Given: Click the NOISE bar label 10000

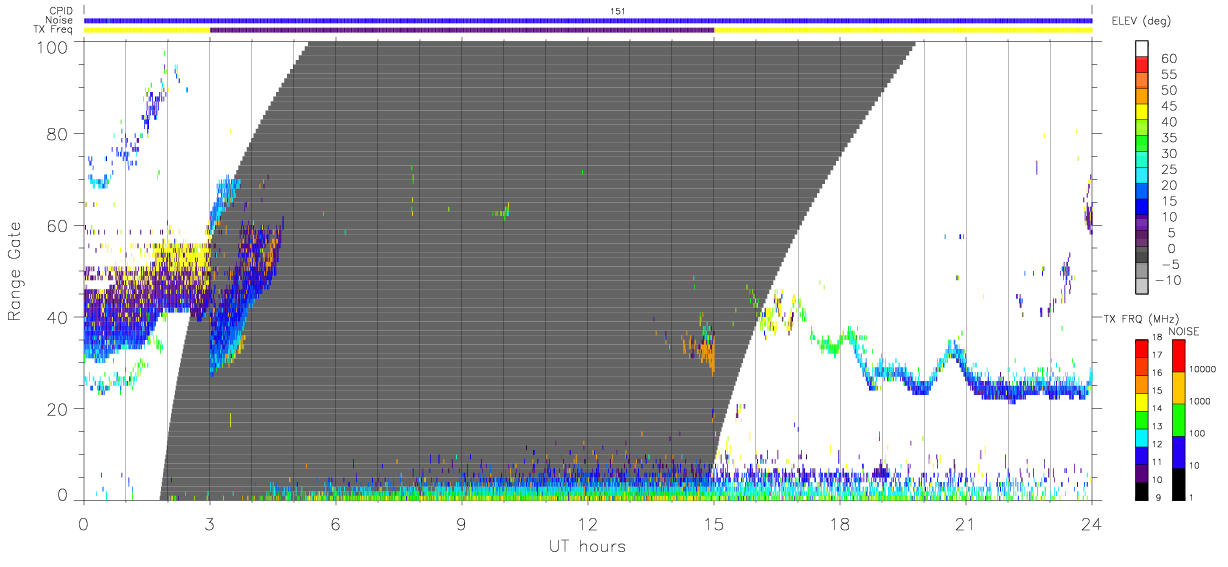Looking at the screenshot, I should pyautogui.click(x=1204, y=371).
